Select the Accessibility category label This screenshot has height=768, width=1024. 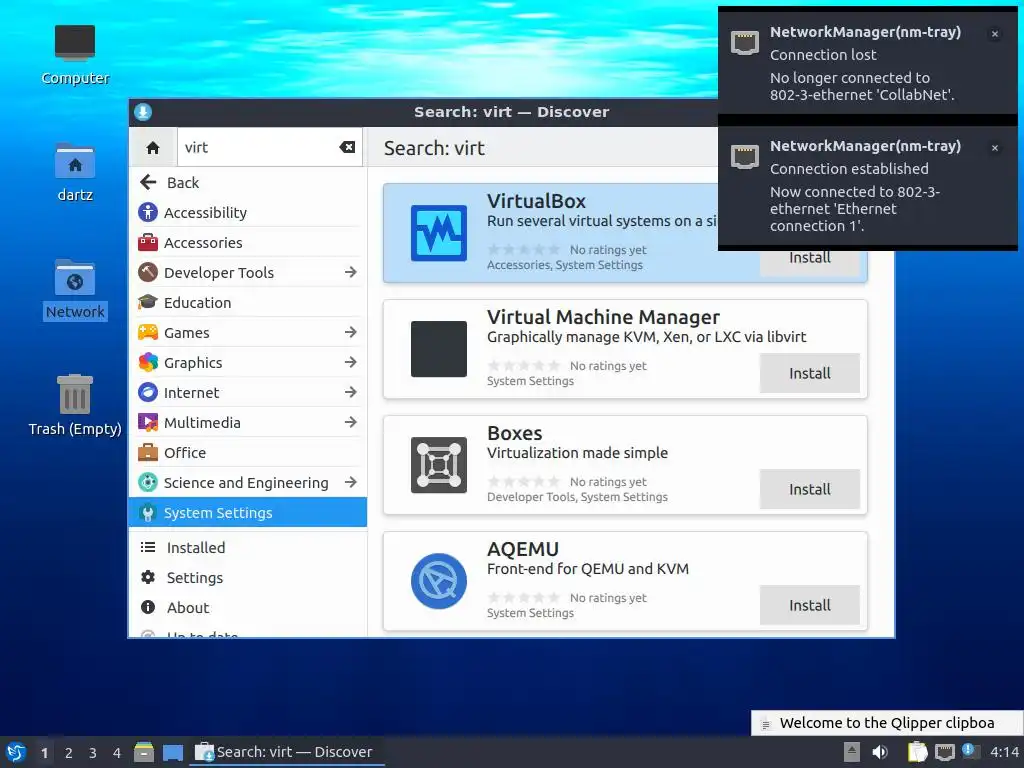point(205,213)
